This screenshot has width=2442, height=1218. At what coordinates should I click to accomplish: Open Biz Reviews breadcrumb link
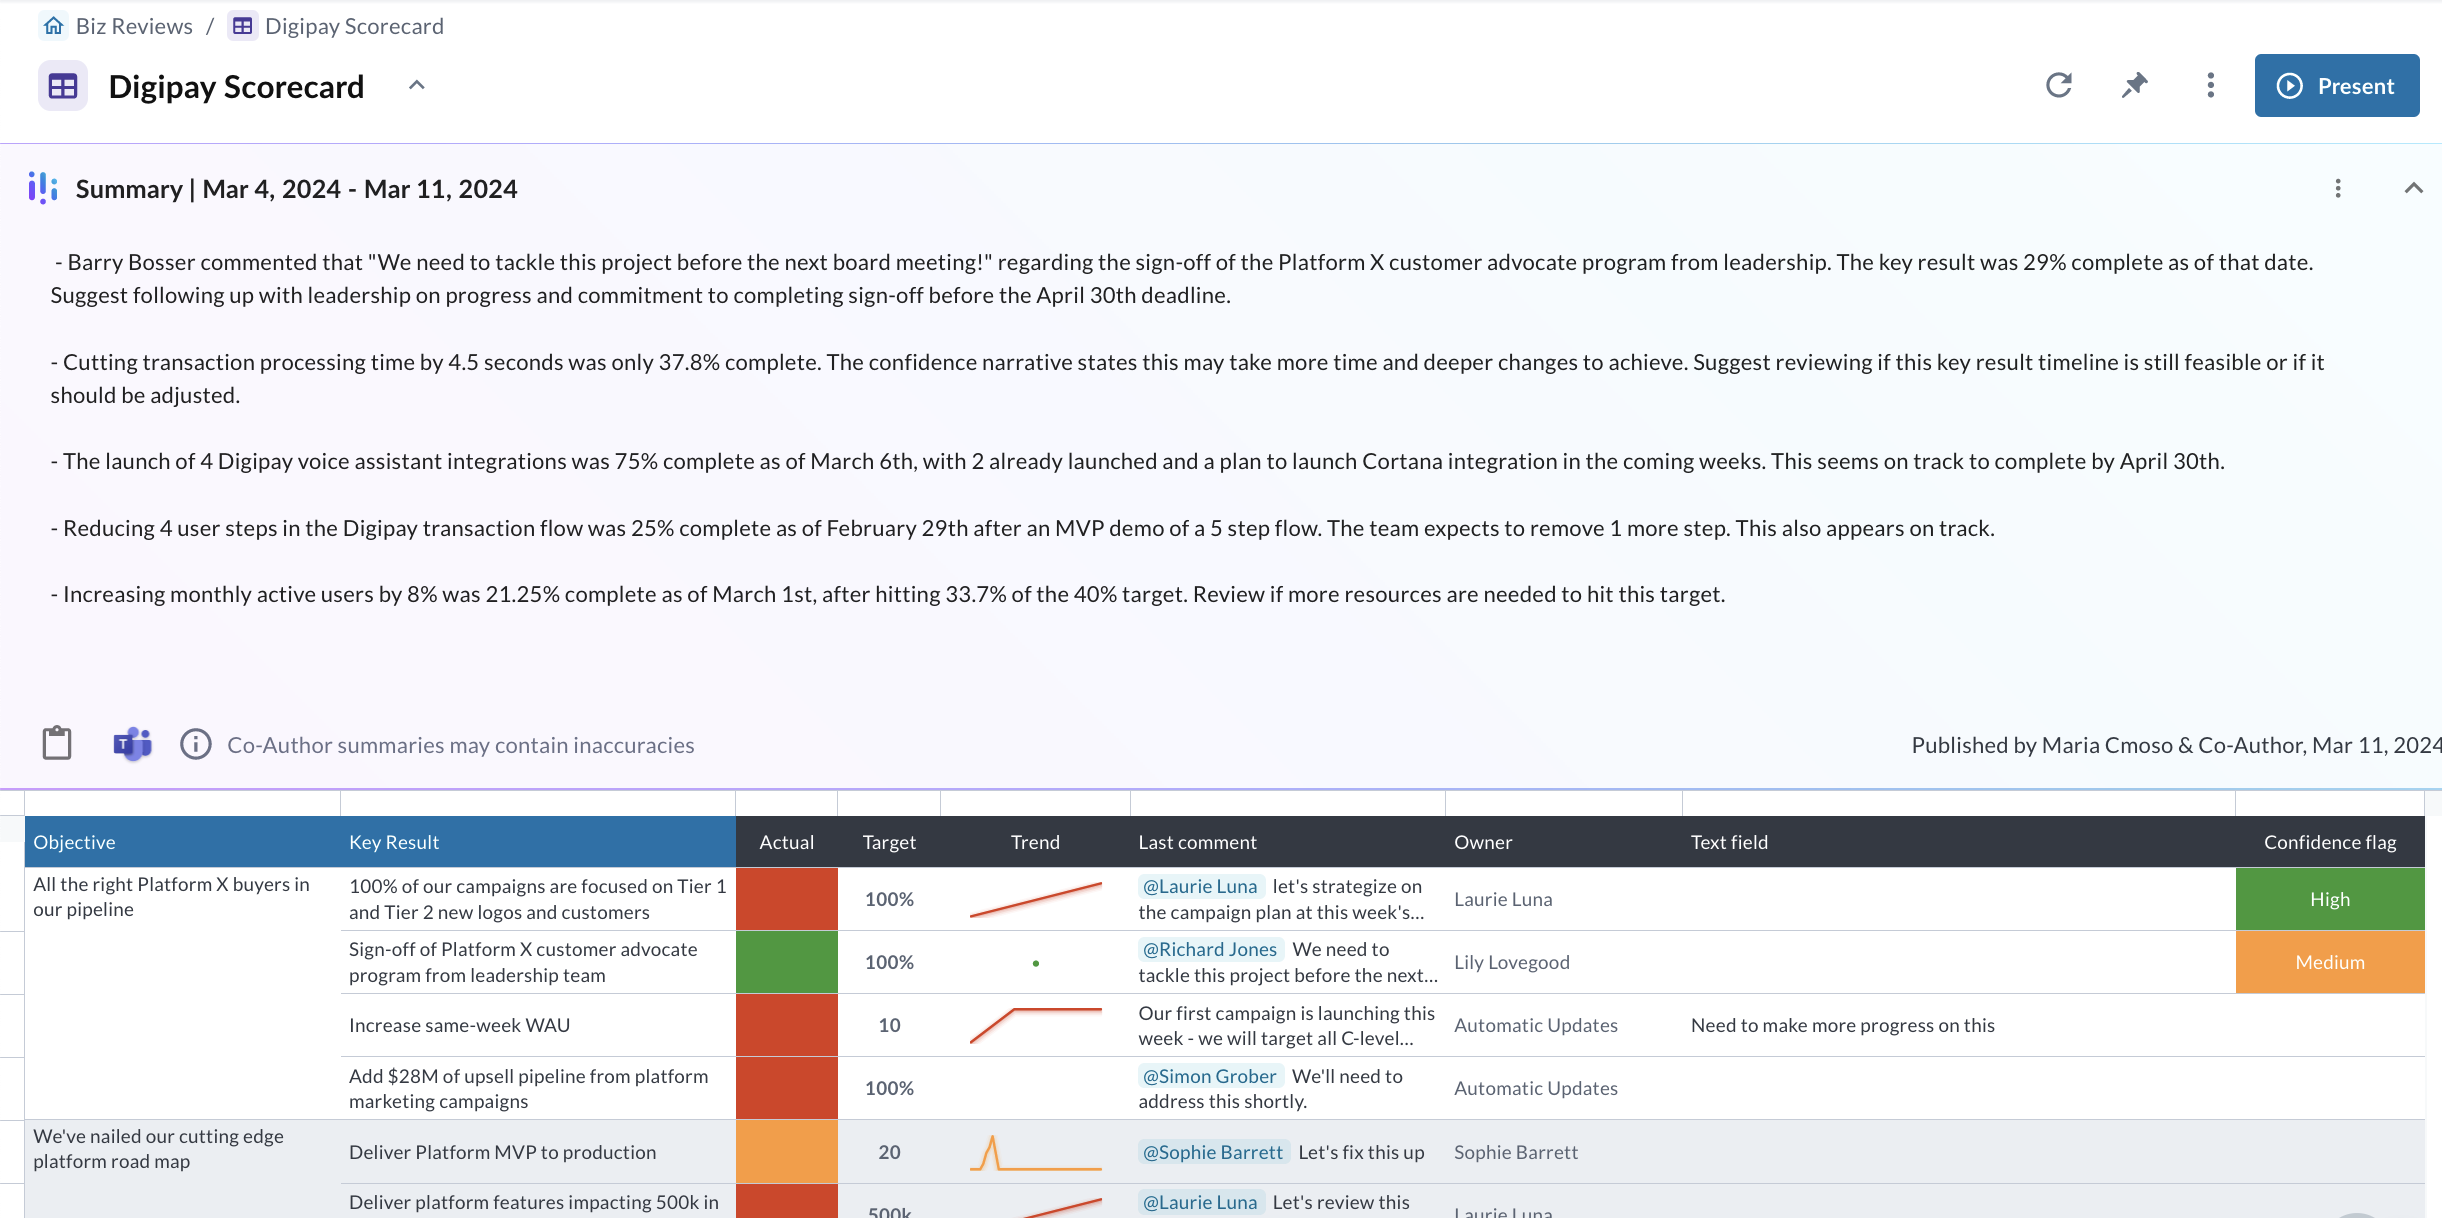coord(134,26)
